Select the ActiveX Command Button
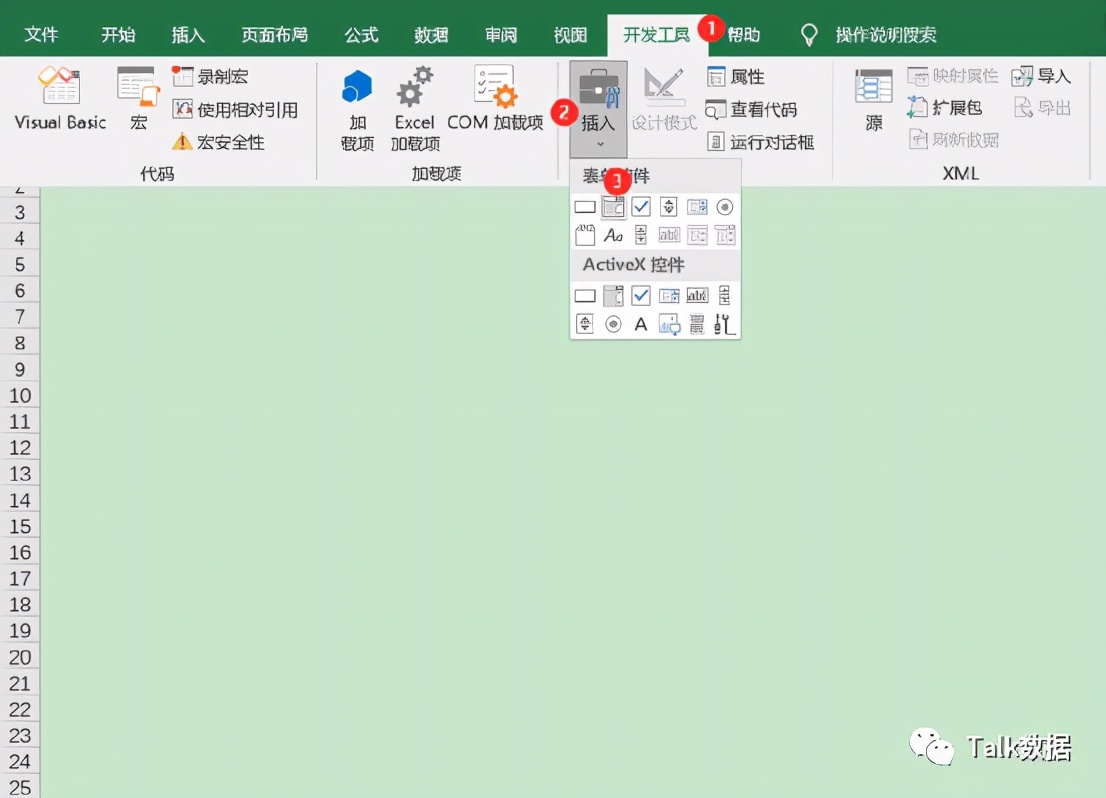This screenshot has width=1106, height=798. pyautogui.click(x=585, y=296)
